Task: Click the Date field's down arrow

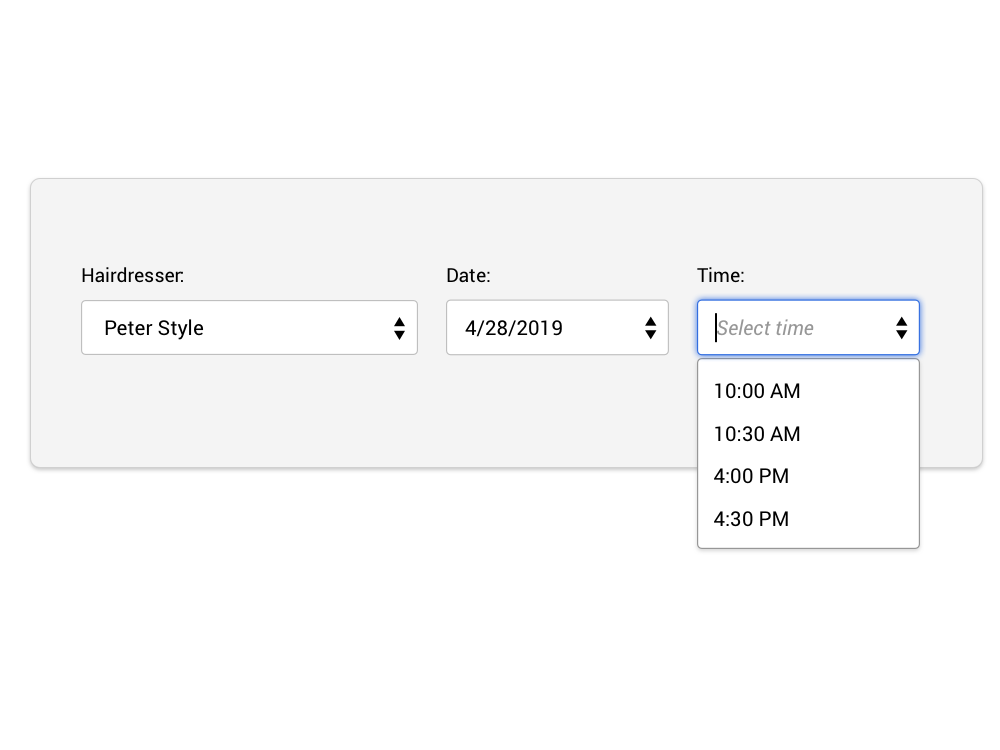Action: pos(650,335)
